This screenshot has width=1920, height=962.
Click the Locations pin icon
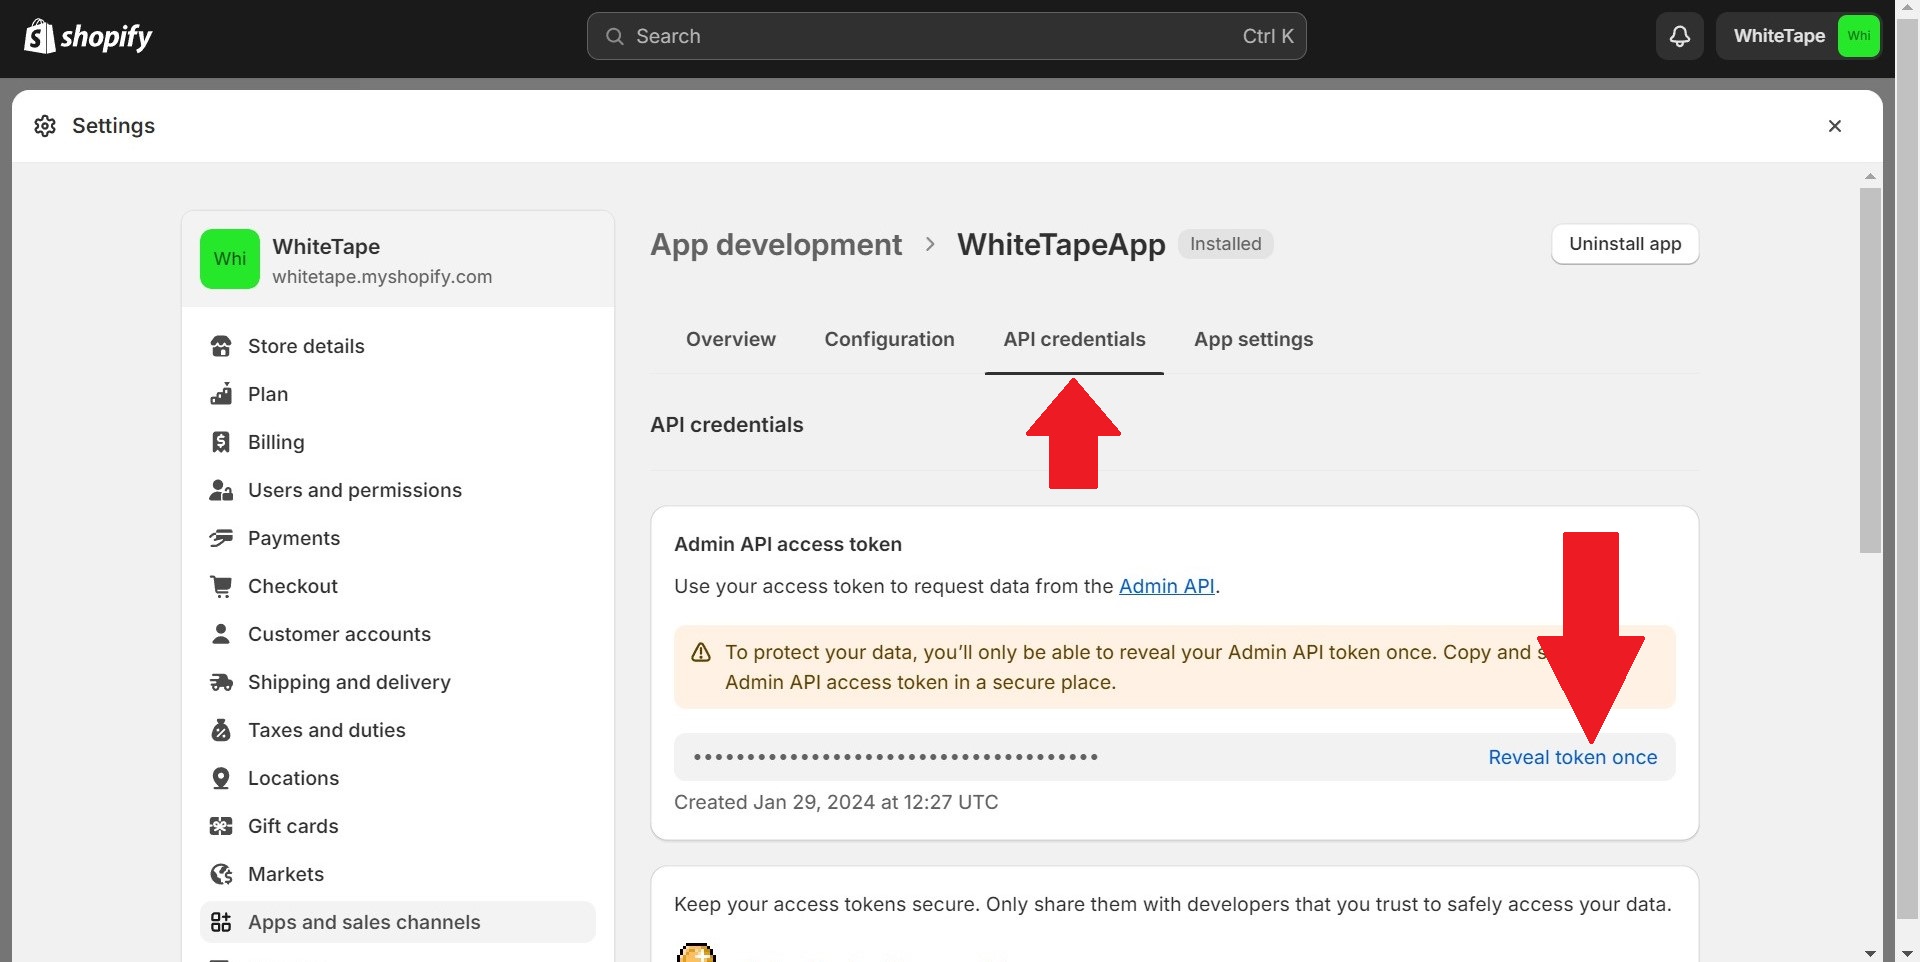click(x=221, y=778)
